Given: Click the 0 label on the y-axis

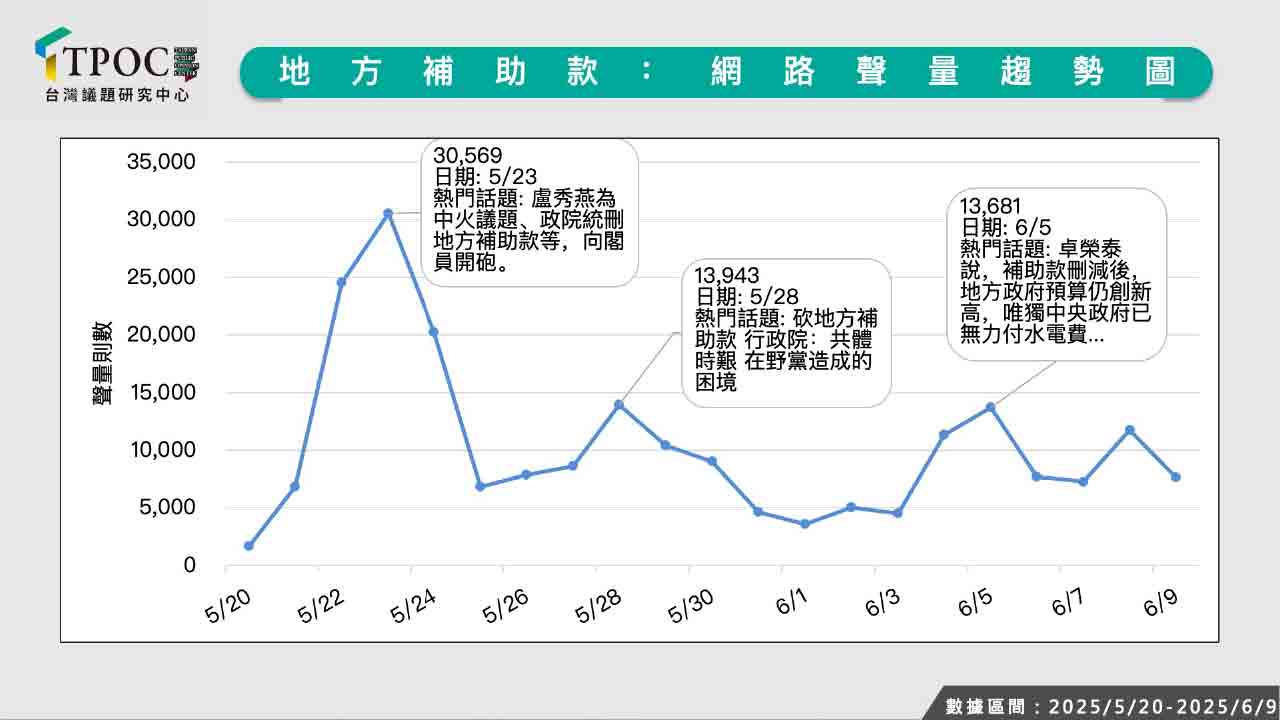Looking at the screenshot, I should [189, 566].
